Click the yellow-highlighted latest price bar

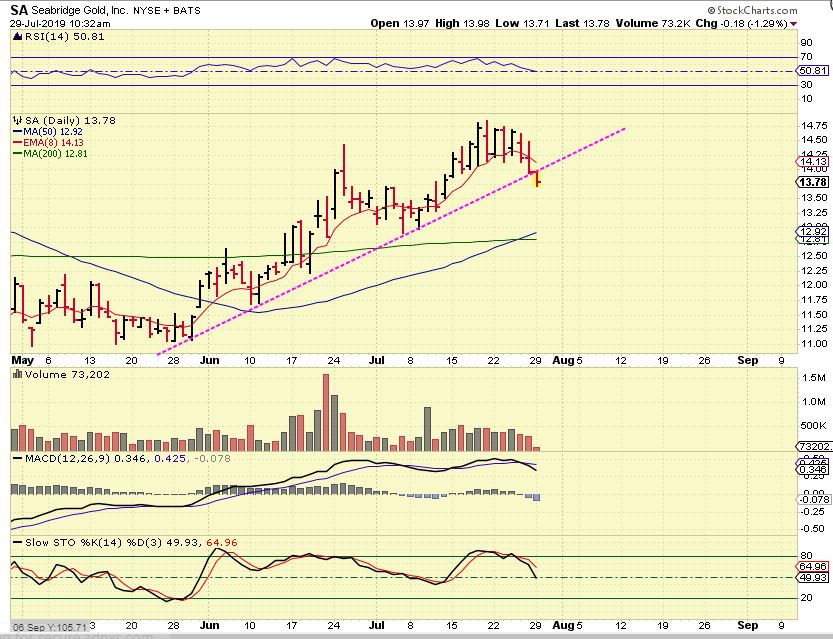[537, 178]
